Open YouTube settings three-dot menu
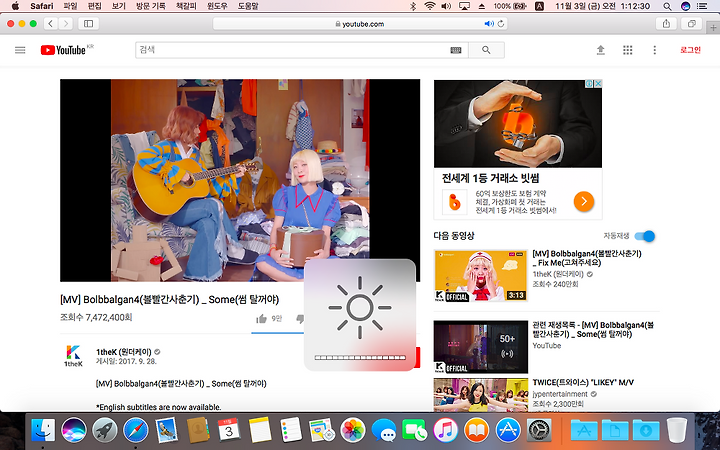The image size is (720, 450). point(654,50)
